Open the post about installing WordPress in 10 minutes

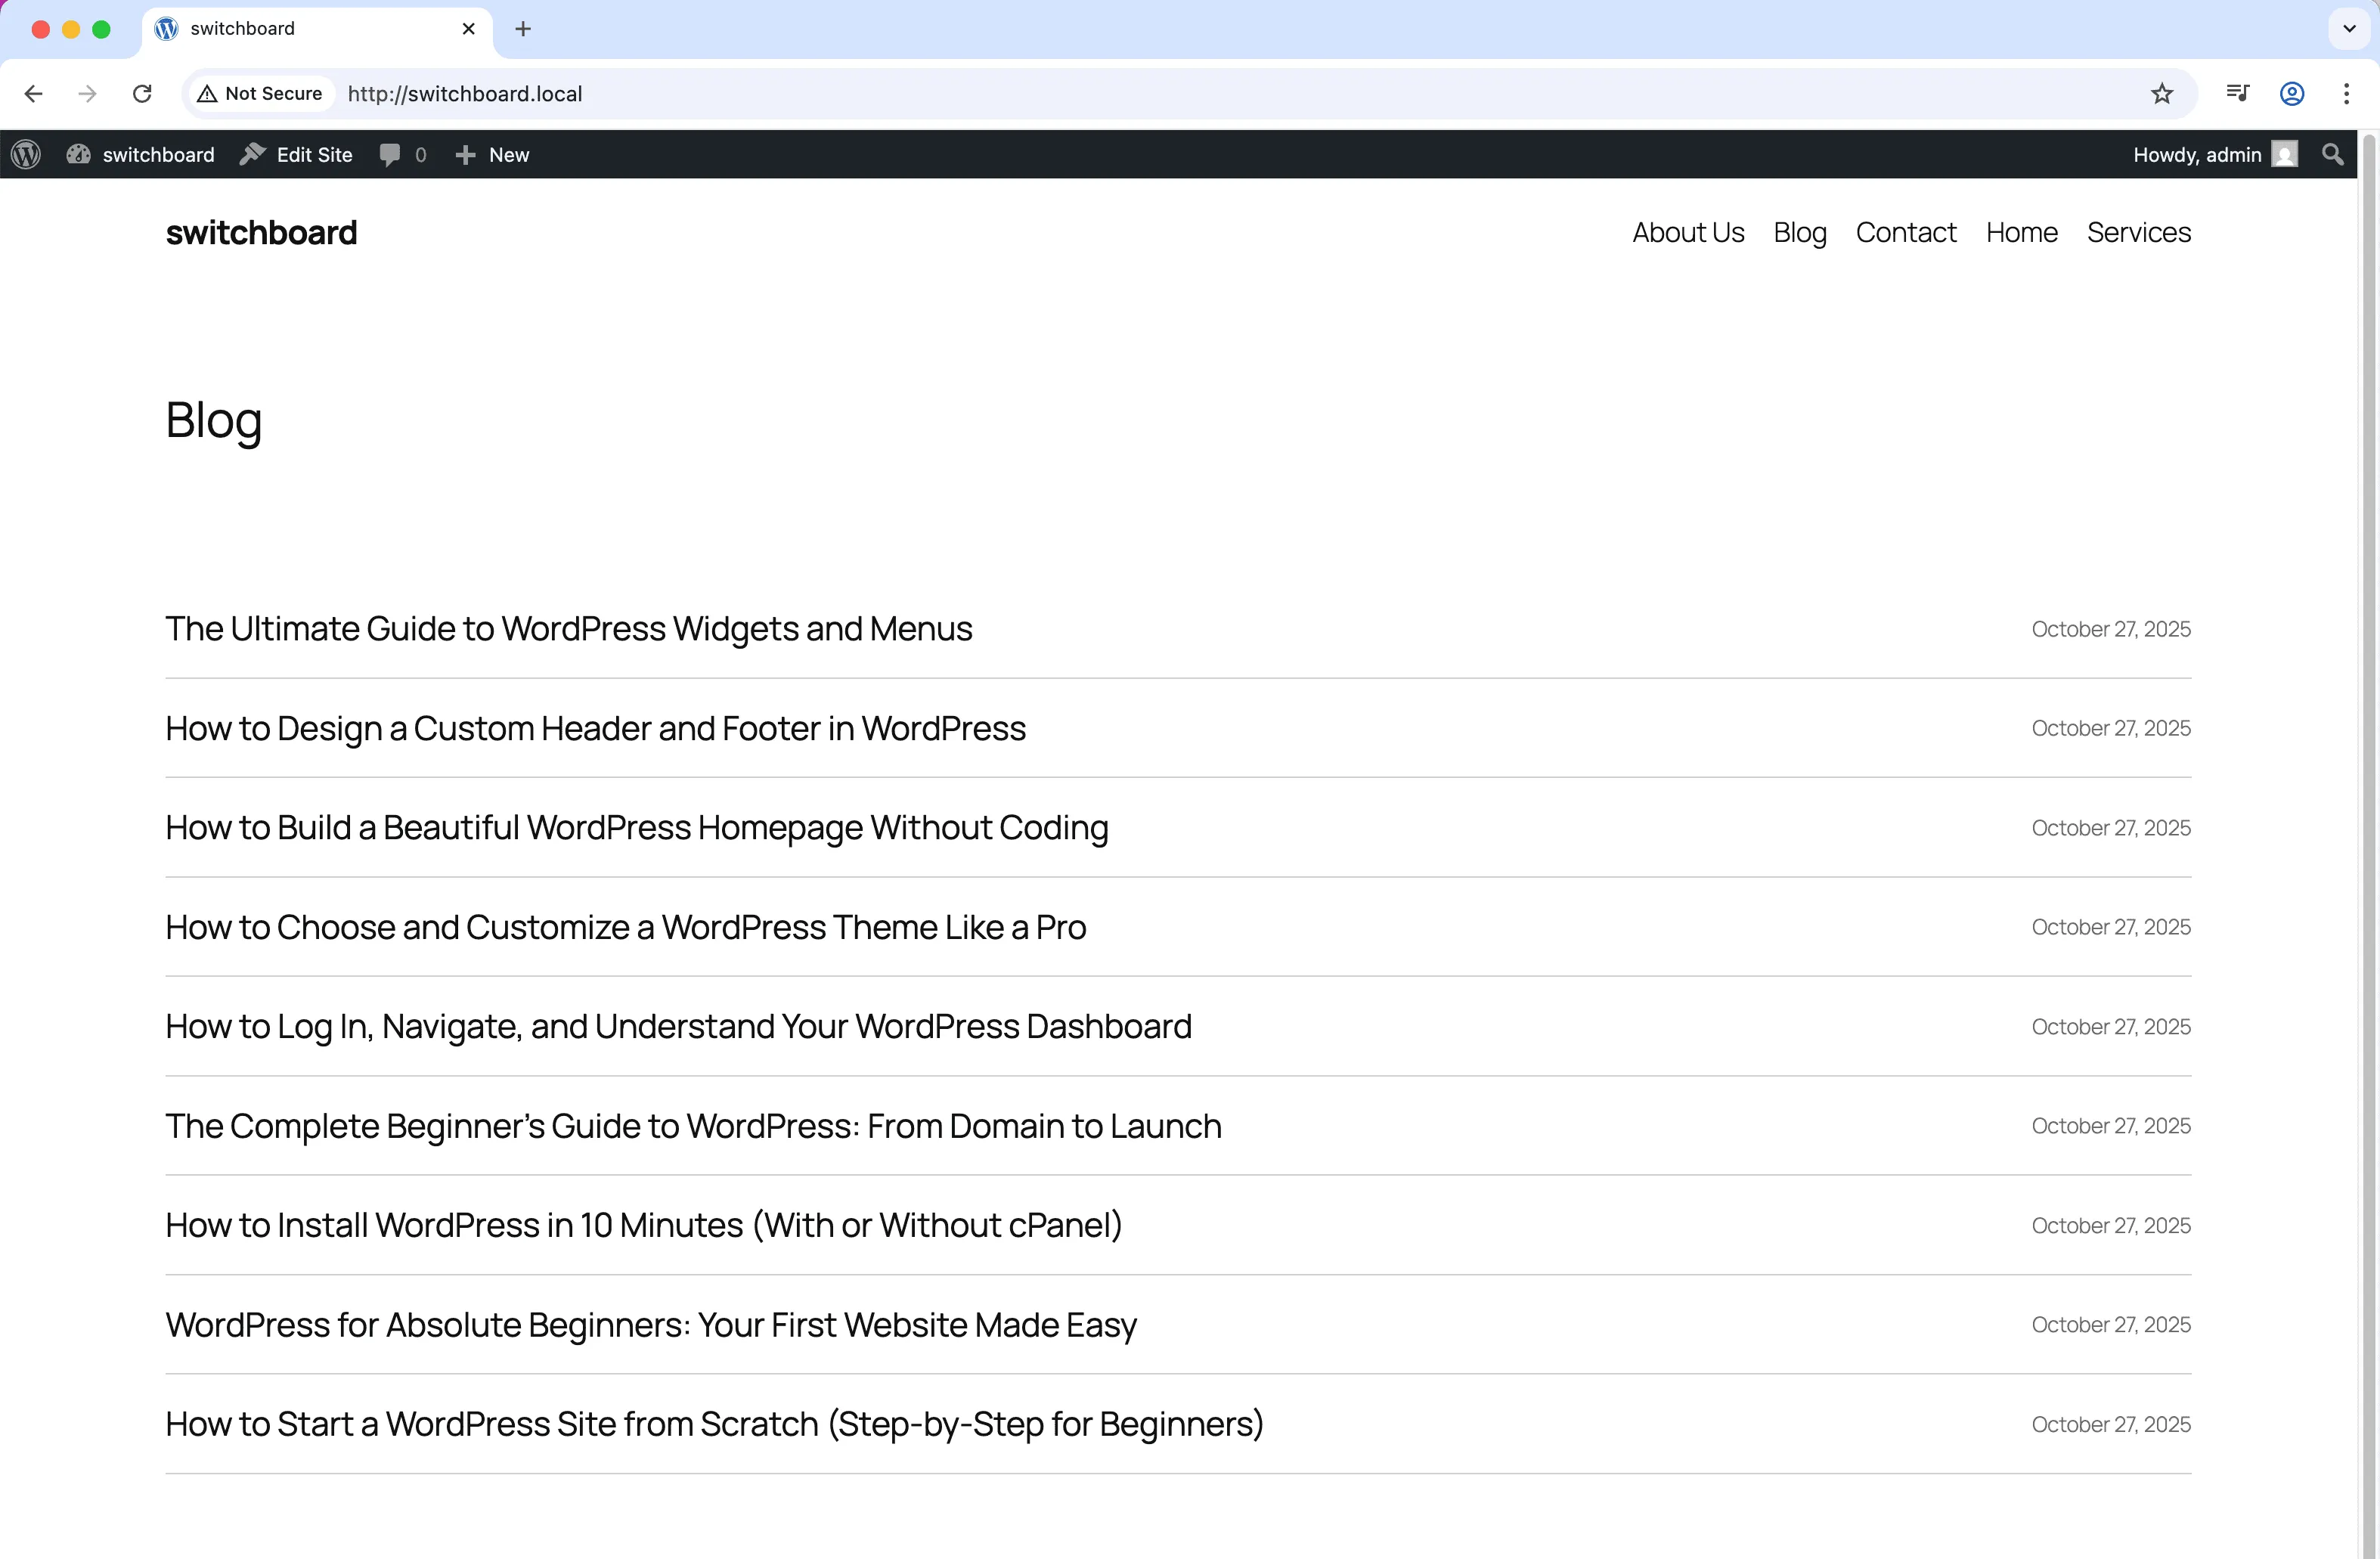click(x=643, y=1224)
